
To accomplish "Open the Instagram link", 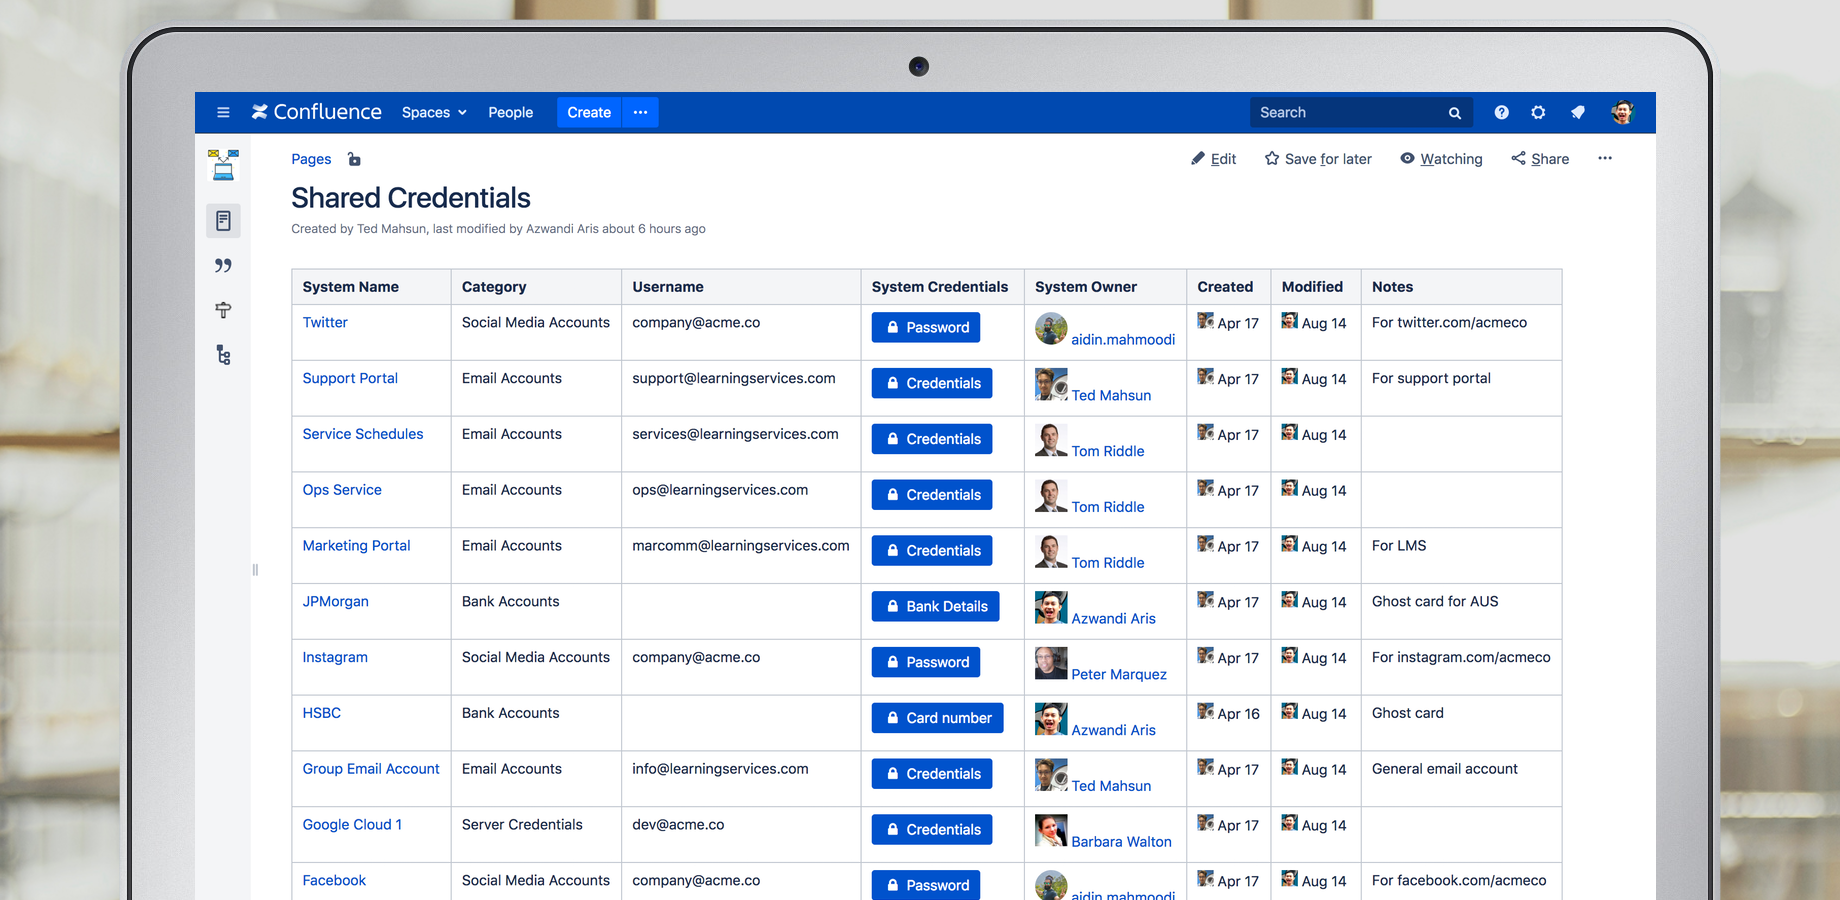I will (x=335, y=658).
